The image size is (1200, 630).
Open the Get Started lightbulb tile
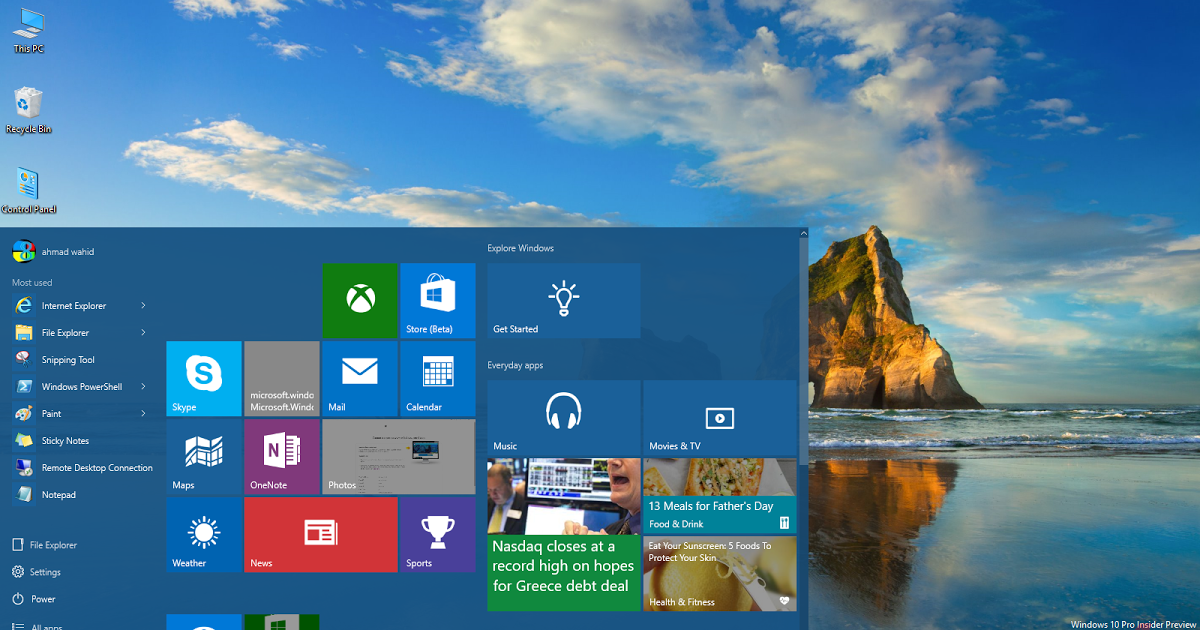(564, 300)
